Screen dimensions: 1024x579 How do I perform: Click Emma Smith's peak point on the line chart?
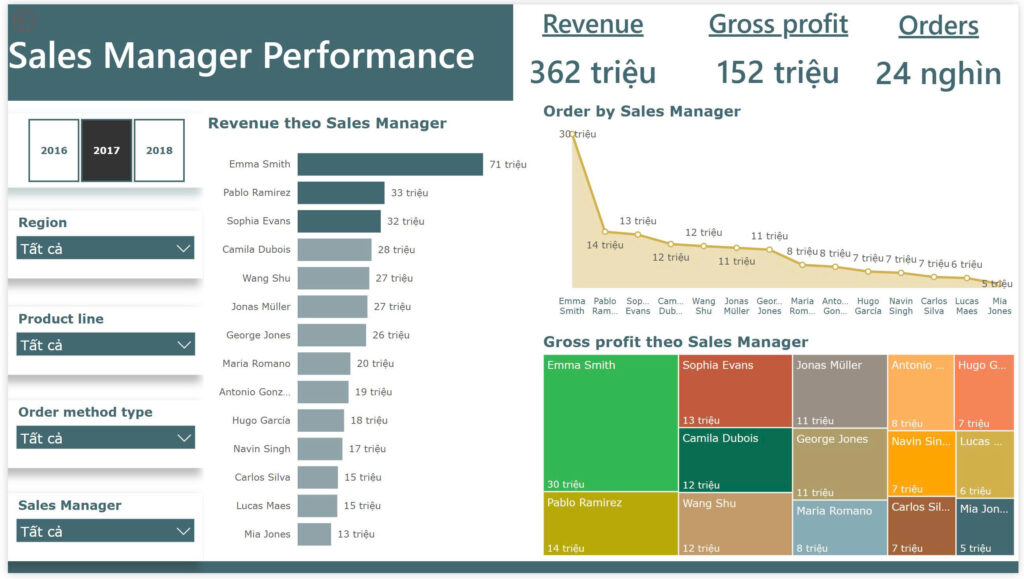tap(573, 137)
